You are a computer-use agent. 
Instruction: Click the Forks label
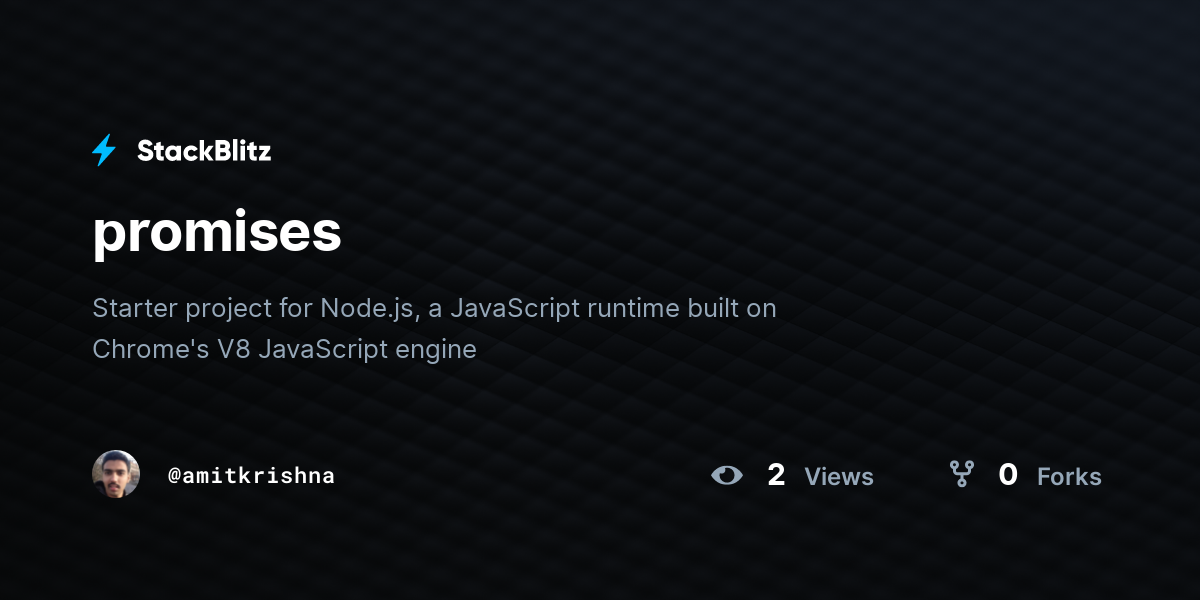[x=1069, y=477]
